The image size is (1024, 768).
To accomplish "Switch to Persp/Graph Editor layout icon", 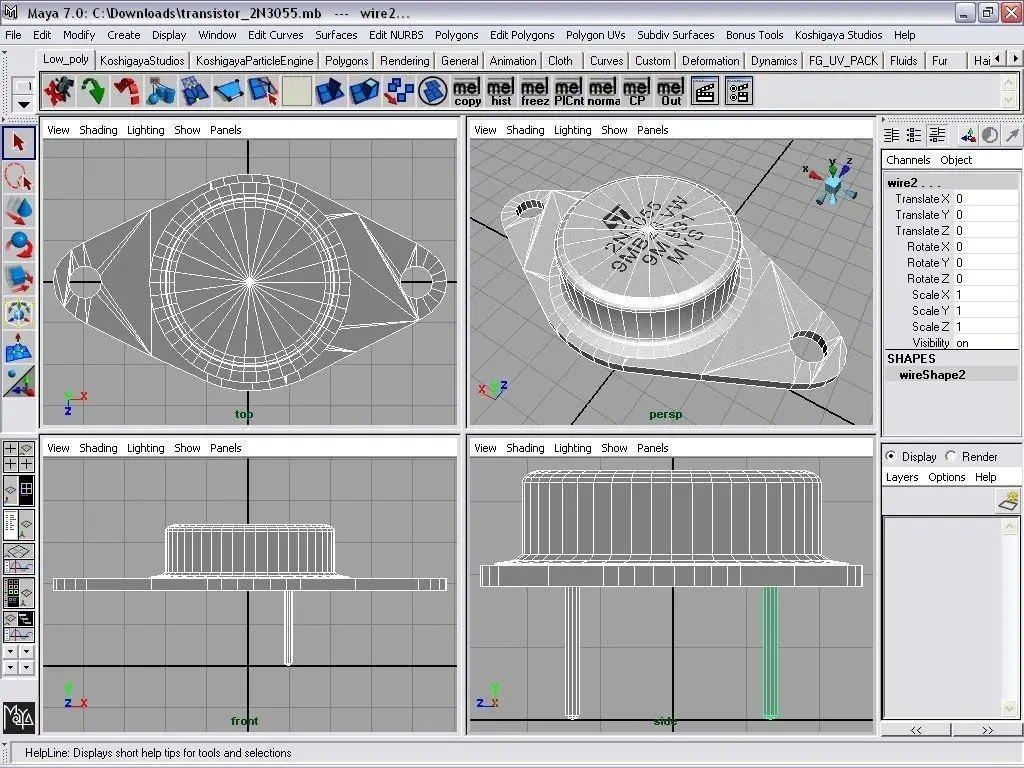I will 18,558.
